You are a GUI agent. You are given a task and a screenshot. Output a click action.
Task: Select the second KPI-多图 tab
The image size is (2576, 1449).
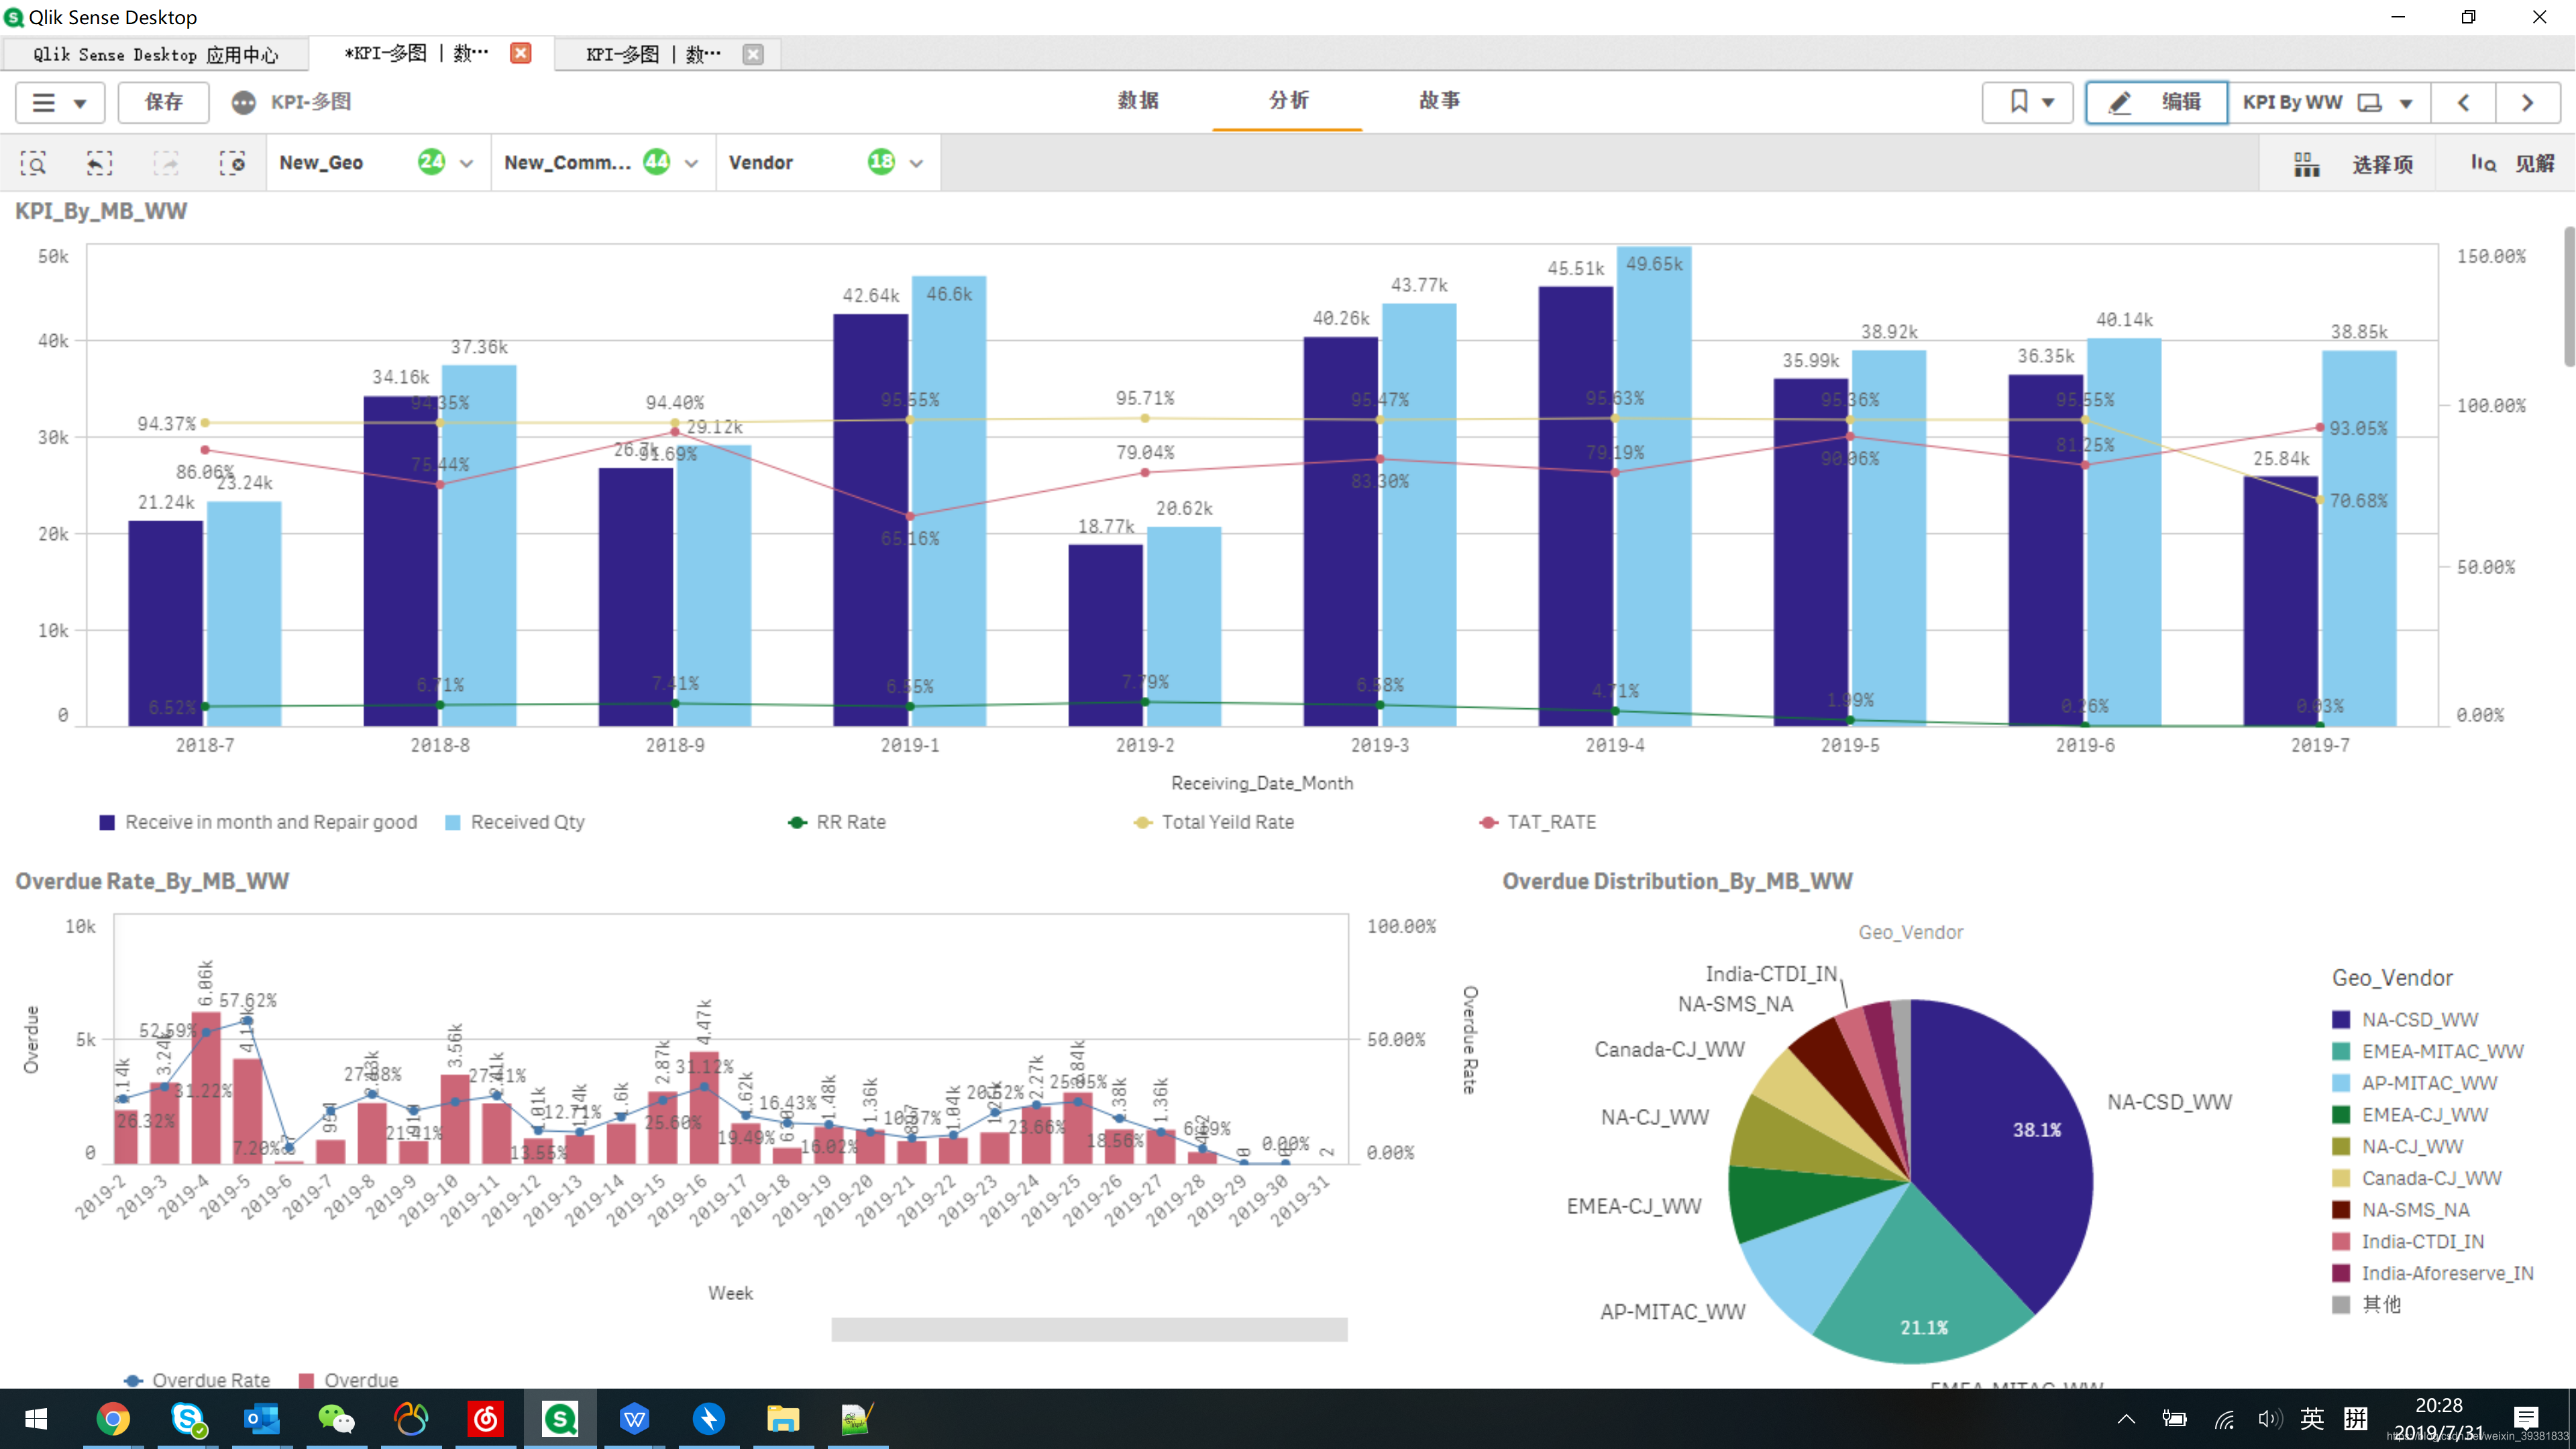[653, 54]
